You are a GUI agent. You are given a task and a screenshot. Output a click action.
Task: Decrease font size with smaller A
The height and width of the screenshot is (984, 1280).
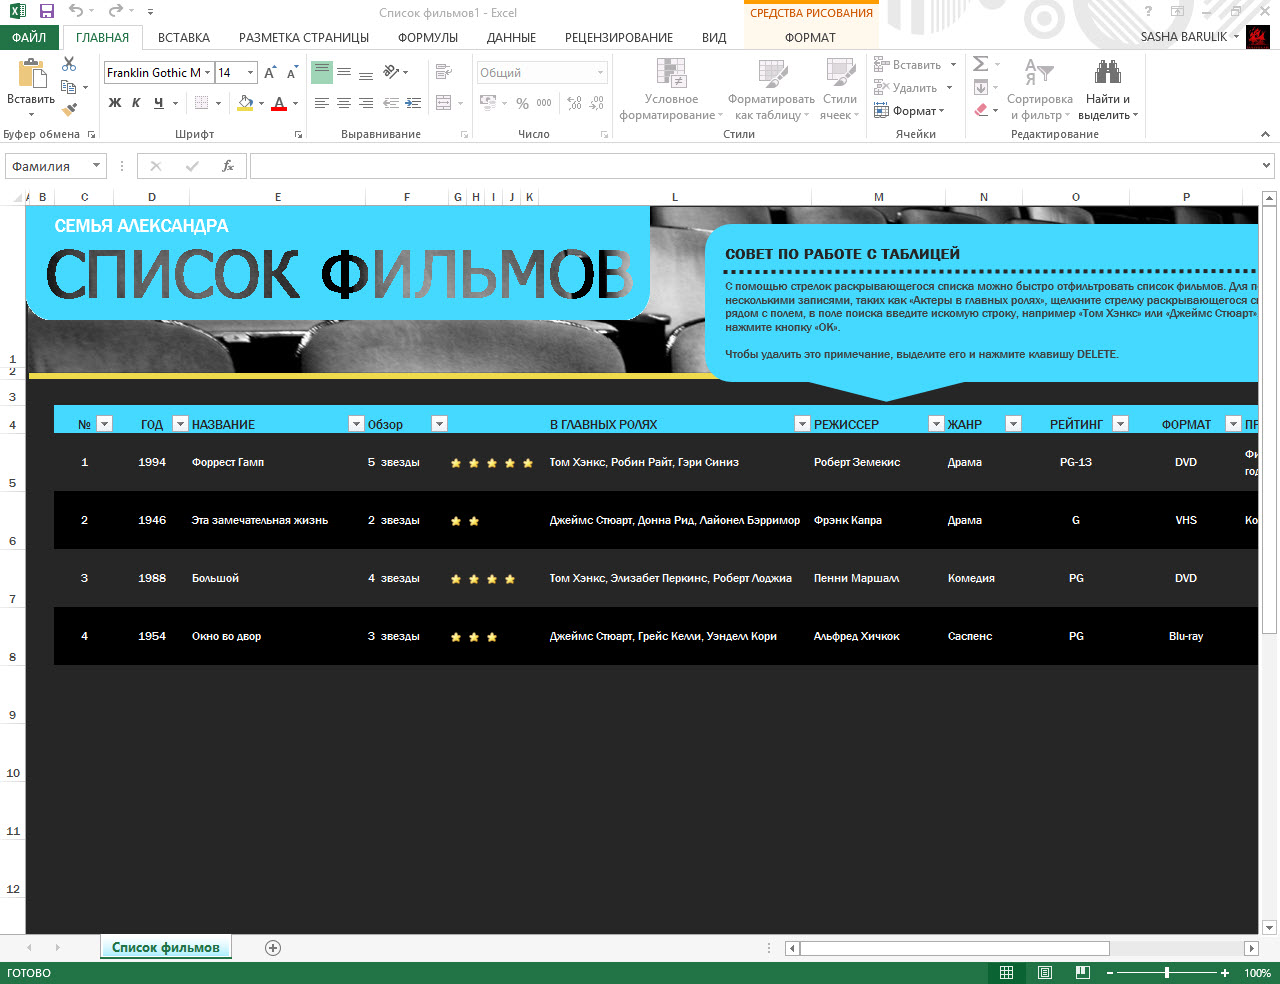pos(292,73)
